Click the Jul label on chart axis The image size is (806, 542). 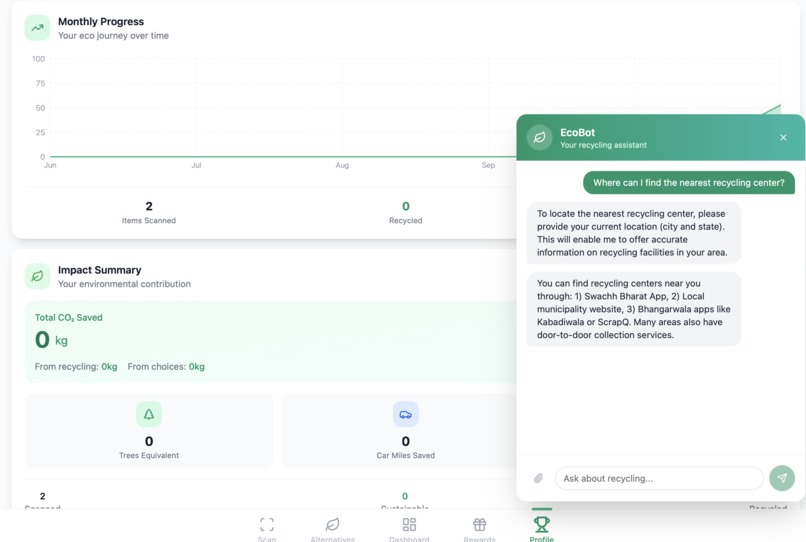coord(196,165)
